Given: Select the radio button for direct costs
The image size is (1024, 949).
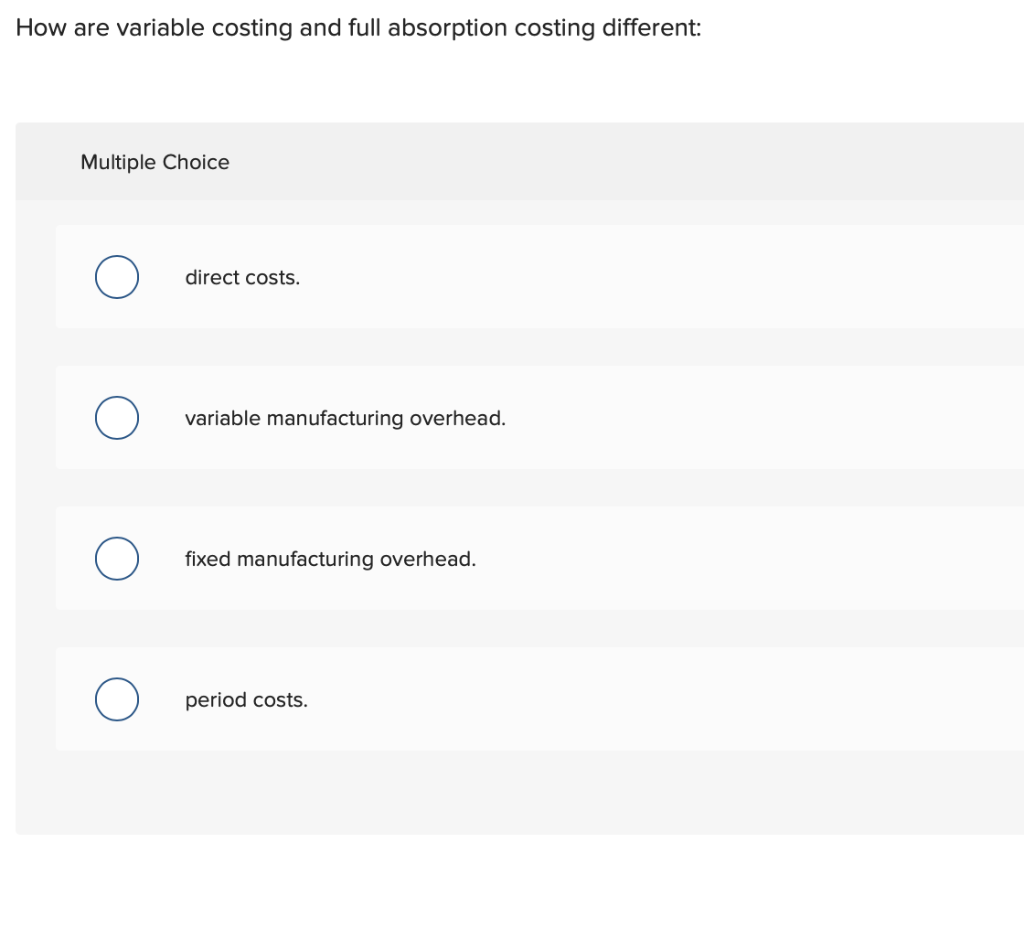Looking at the screenshot, I should 116,277.
